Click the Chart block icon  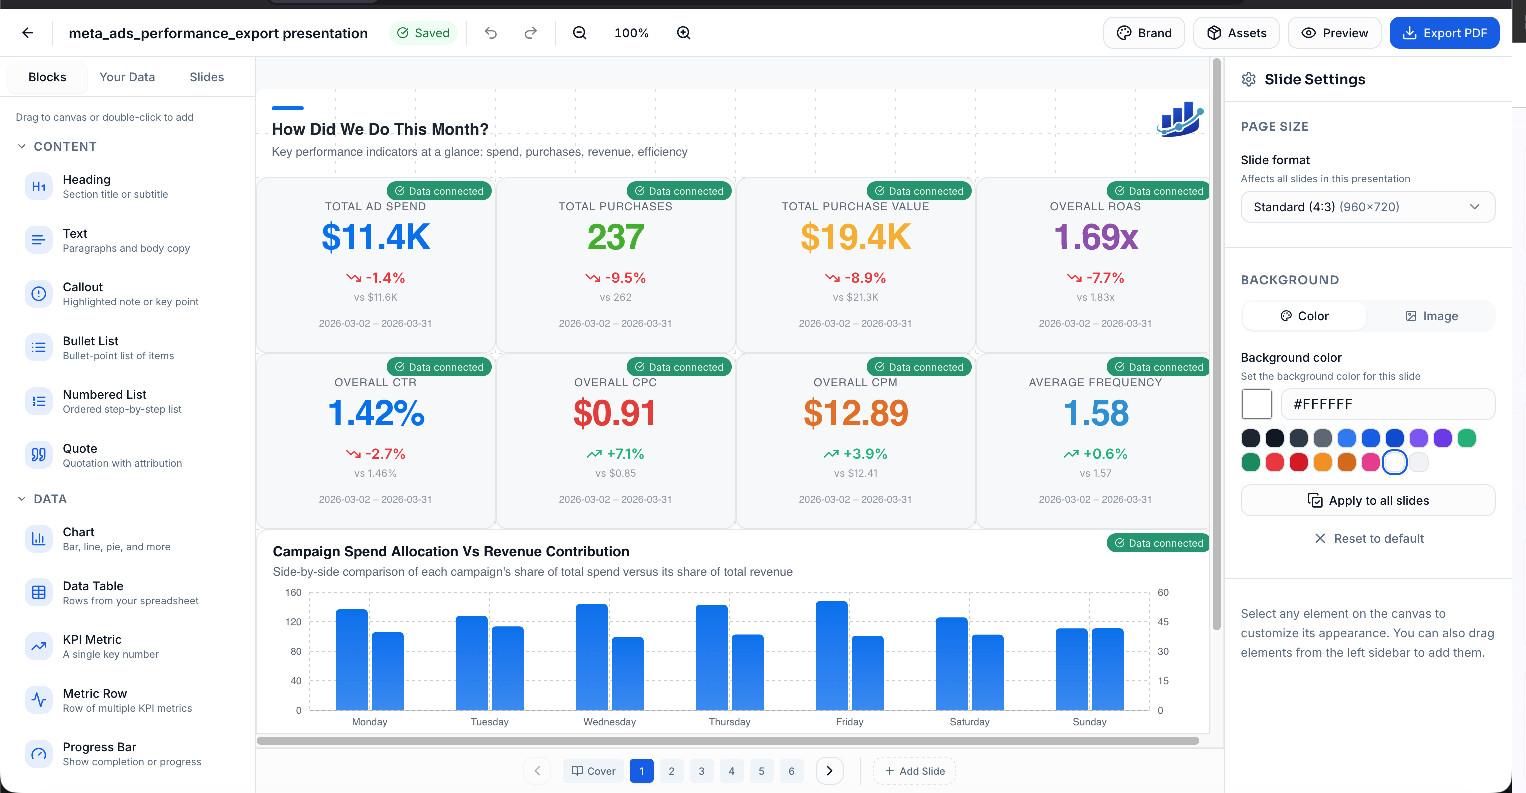pos(38,538)
